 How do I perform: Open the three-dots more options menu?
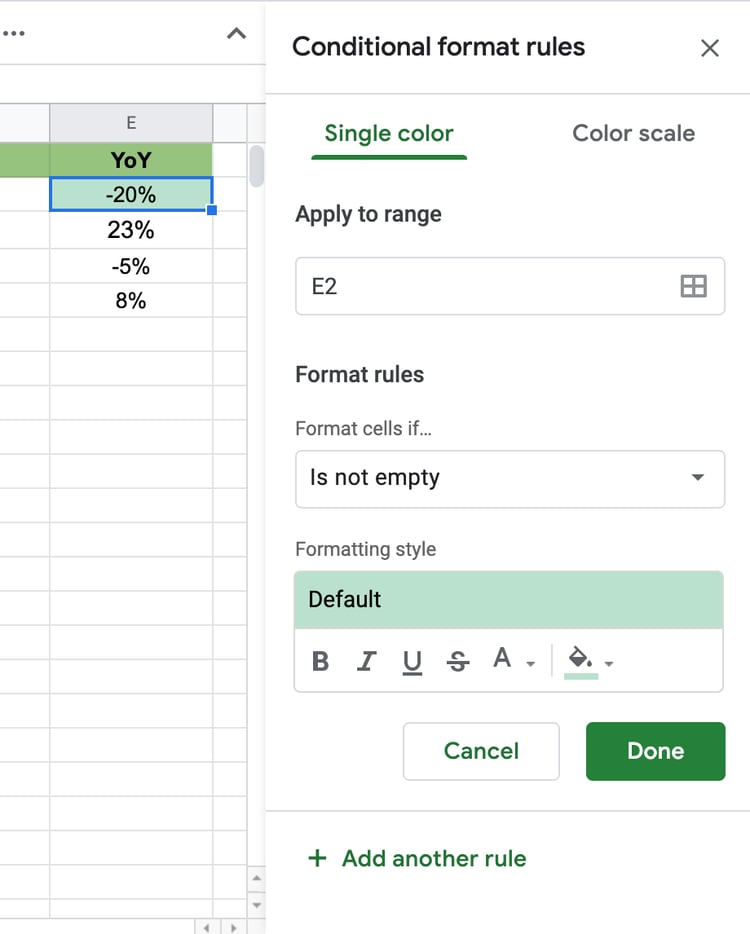(x=14, y=33)
